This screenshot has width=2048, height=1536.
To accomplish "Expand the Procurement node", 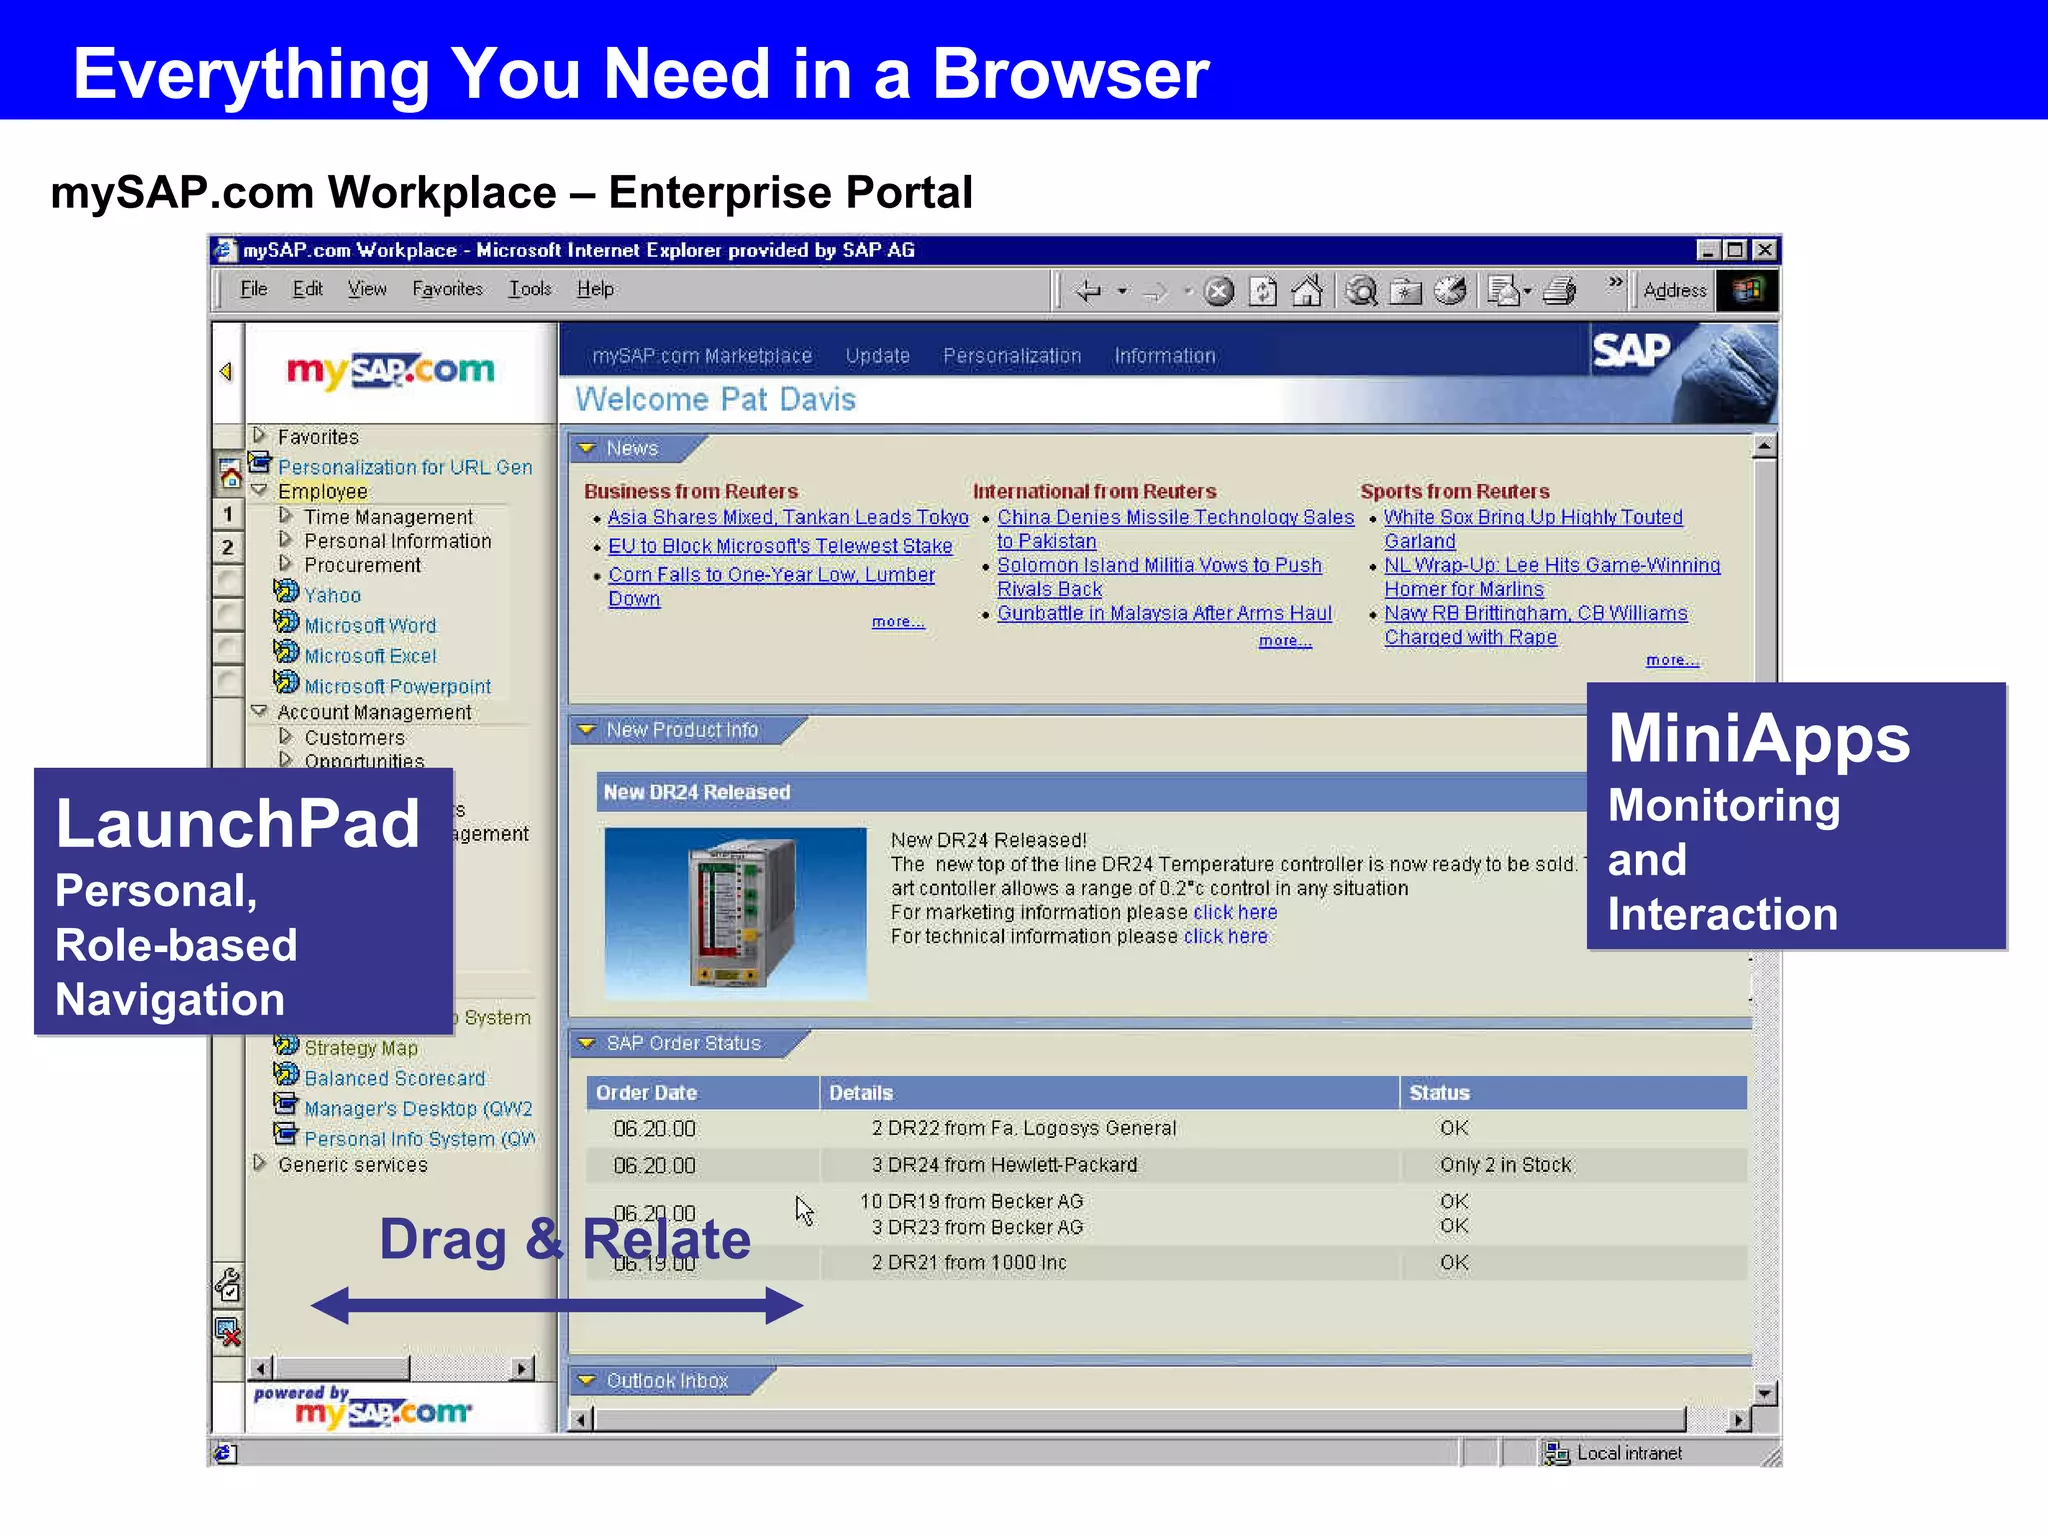I will [286, 563].
